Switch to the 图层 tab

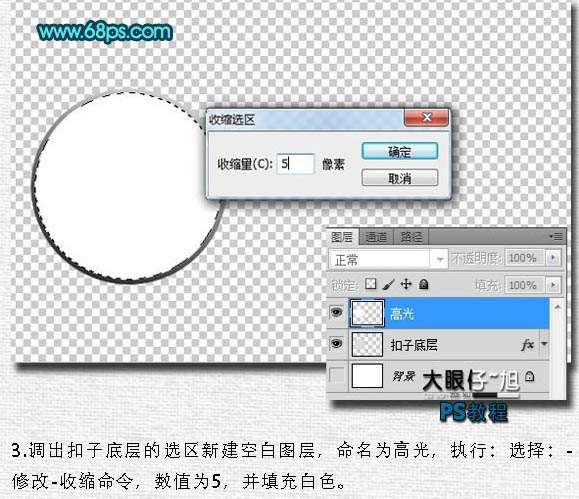pyautogui.click(x=342, y=237)
